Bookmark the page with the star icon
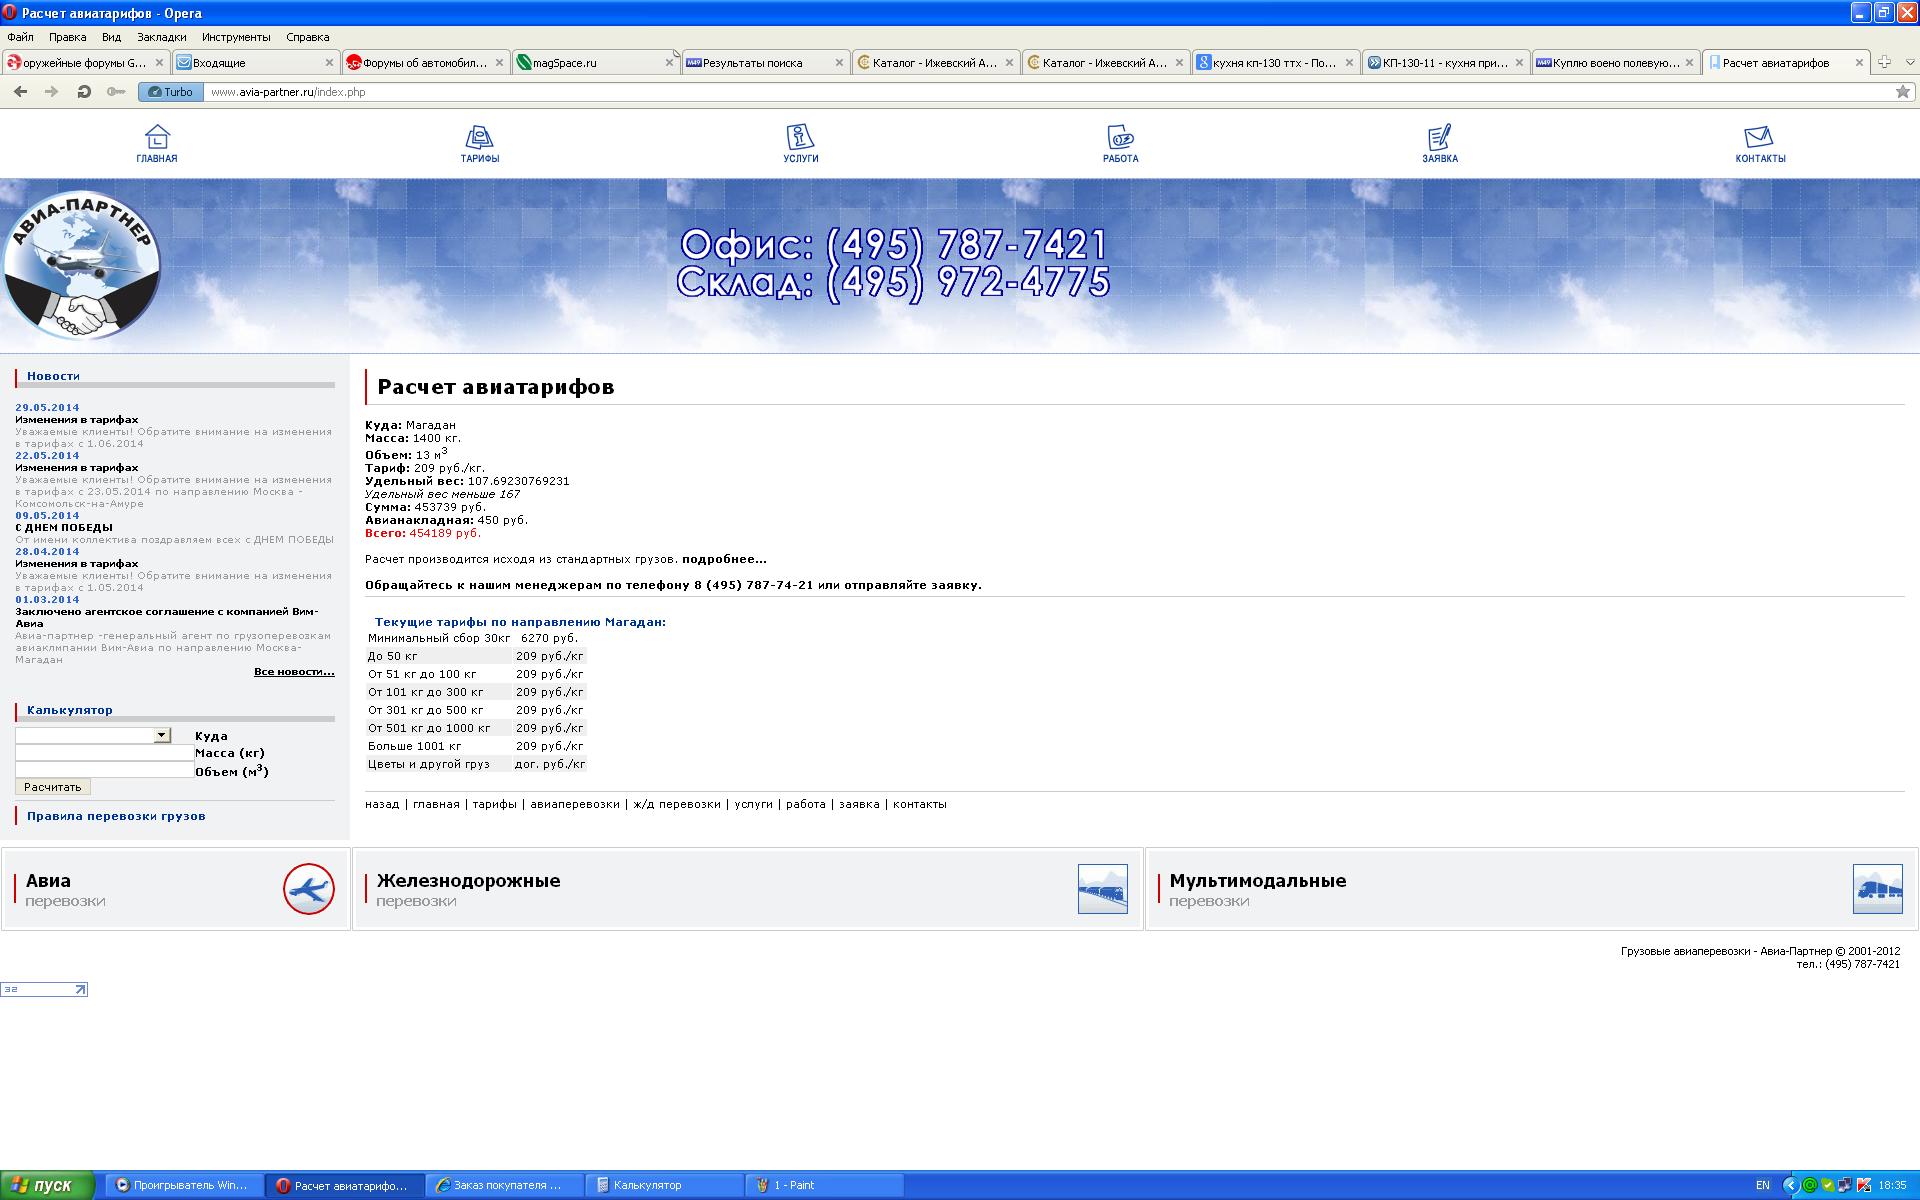Viewport: 1920px width, 1200px height. 1902,92
